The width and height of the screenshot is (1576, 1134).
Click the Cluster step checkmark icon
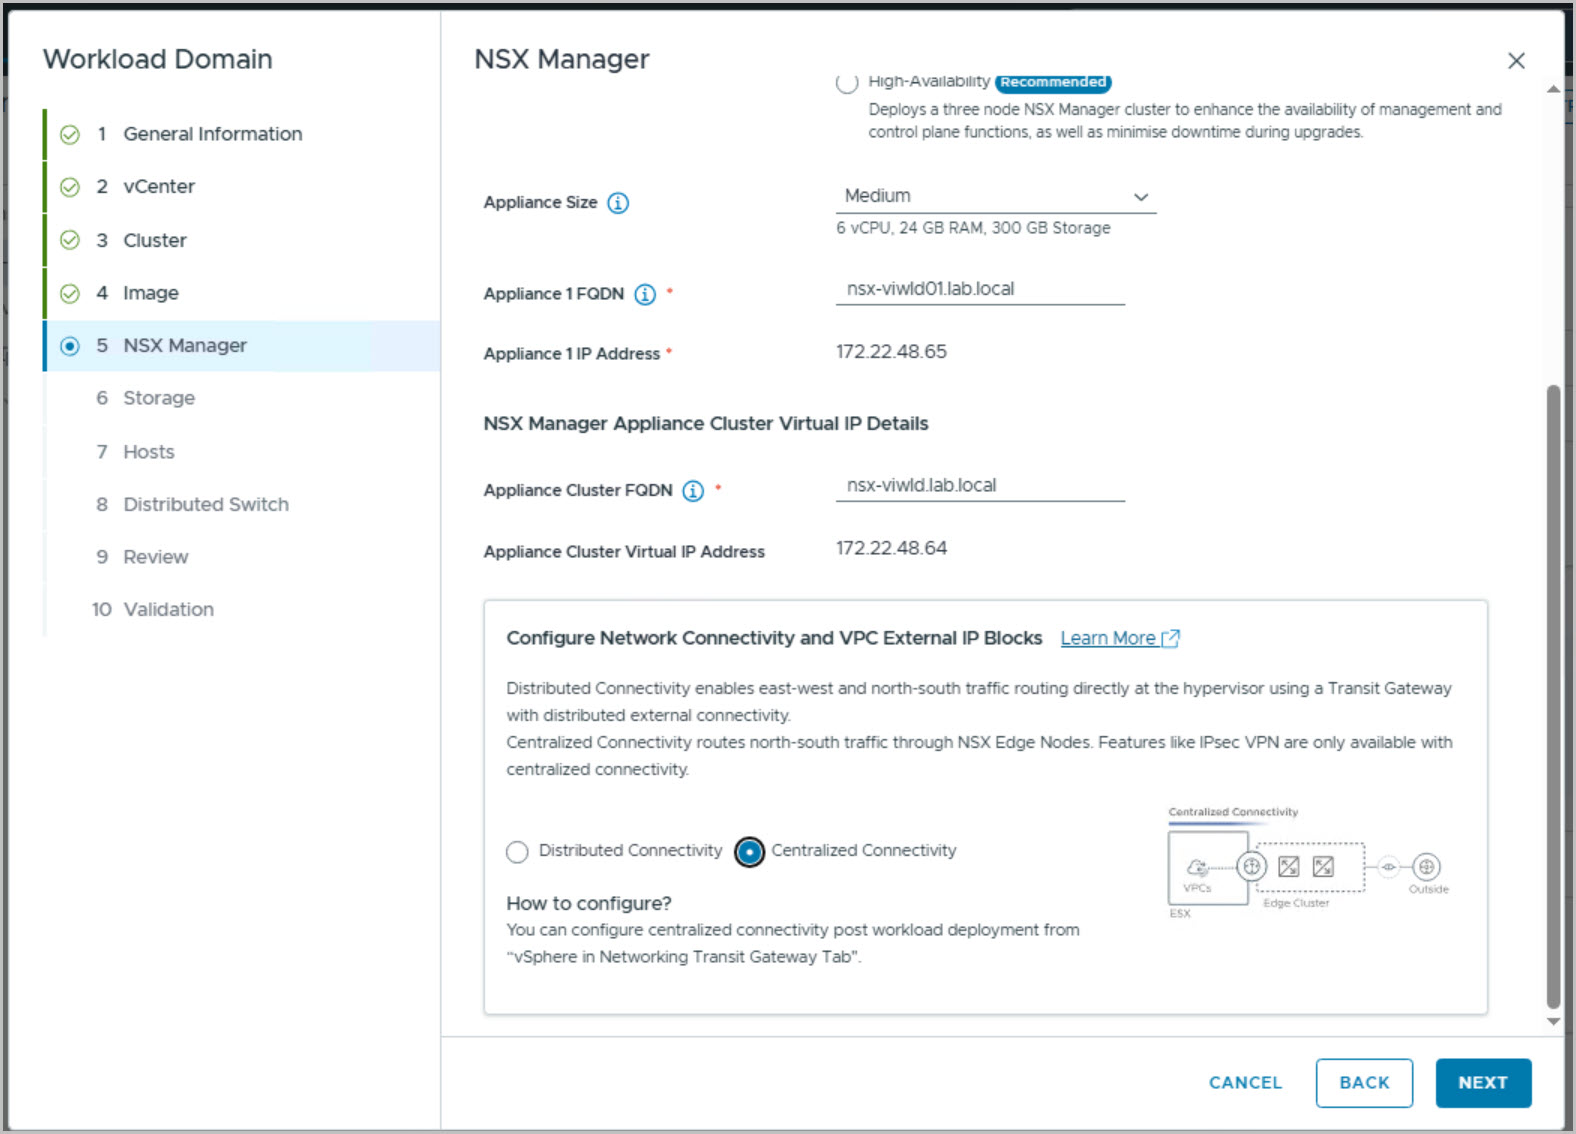(70, 240)
